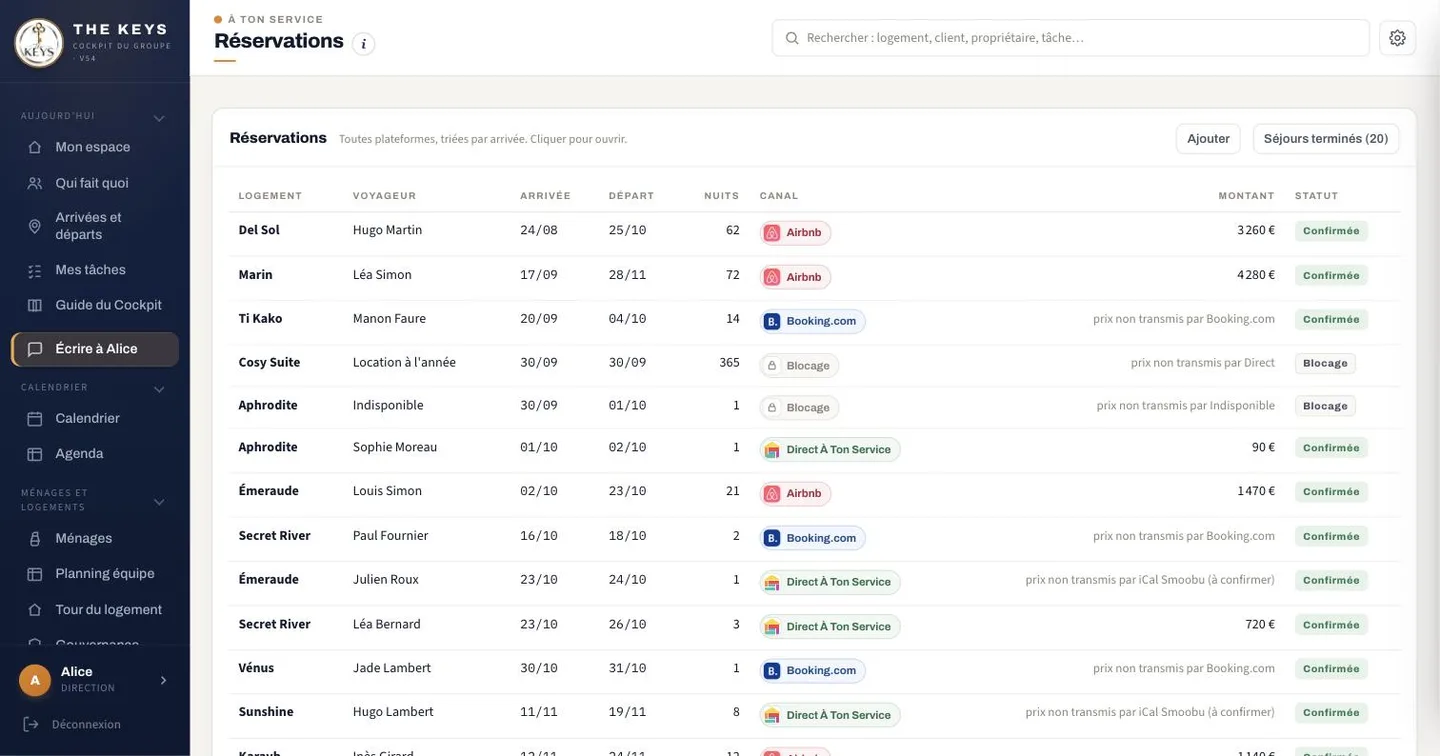This screenshot has width=1440, height=756.
Task: Collapse the Calendrier sidebar section
Action: pyautogui.click(x=159, y=389)
